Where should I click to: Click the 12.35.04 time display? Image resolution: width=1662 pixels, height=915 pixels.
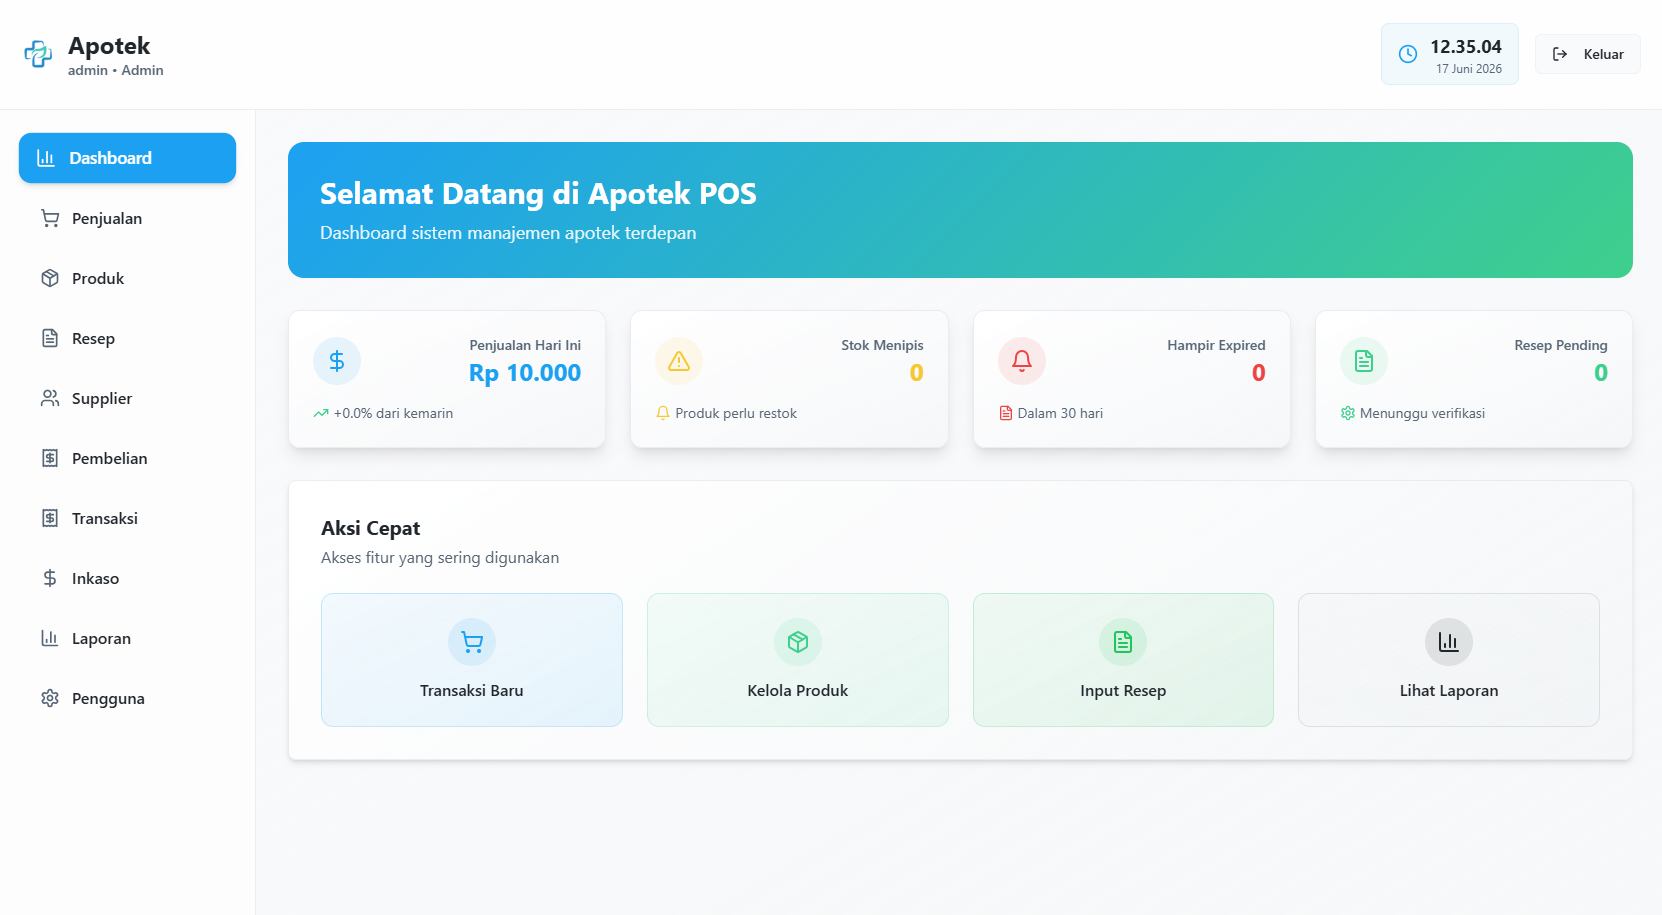[x=1466, y=46]
